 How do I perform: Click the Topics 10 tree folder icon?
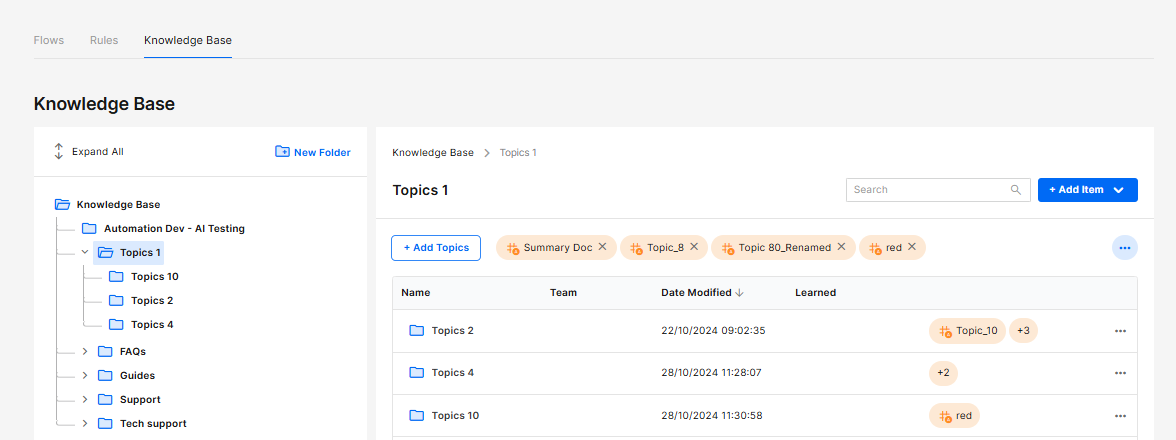[x=116, y=277]
